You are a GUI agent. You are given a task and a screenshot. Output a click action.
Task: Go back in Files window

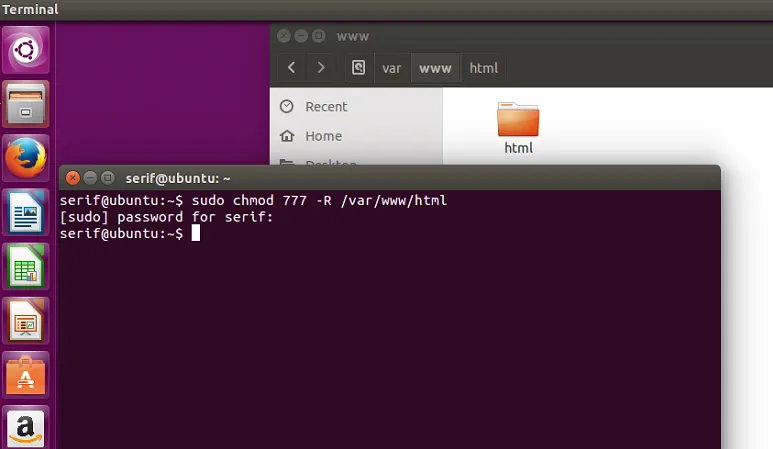pos(291,68)
